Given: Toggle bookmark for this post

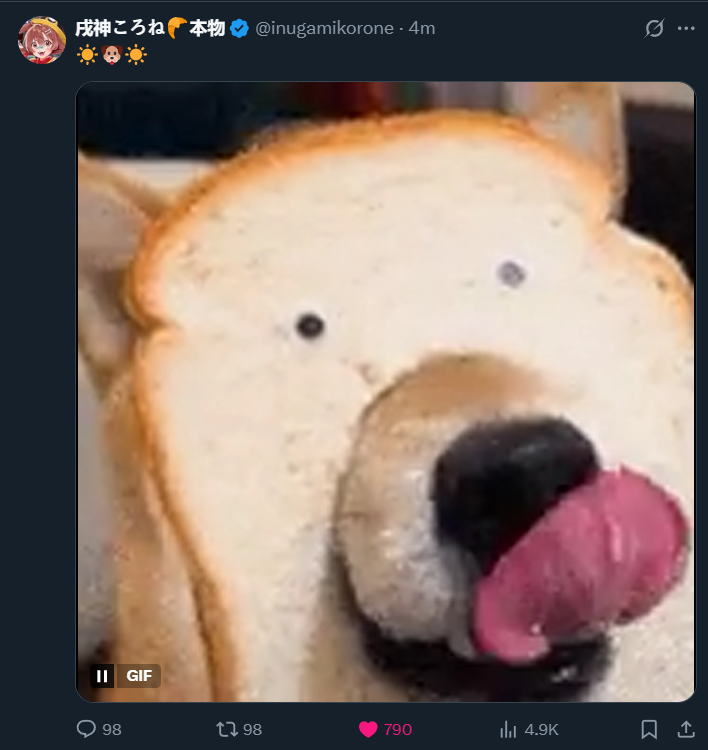Looking at the screenshot, I should pos(649,729).
